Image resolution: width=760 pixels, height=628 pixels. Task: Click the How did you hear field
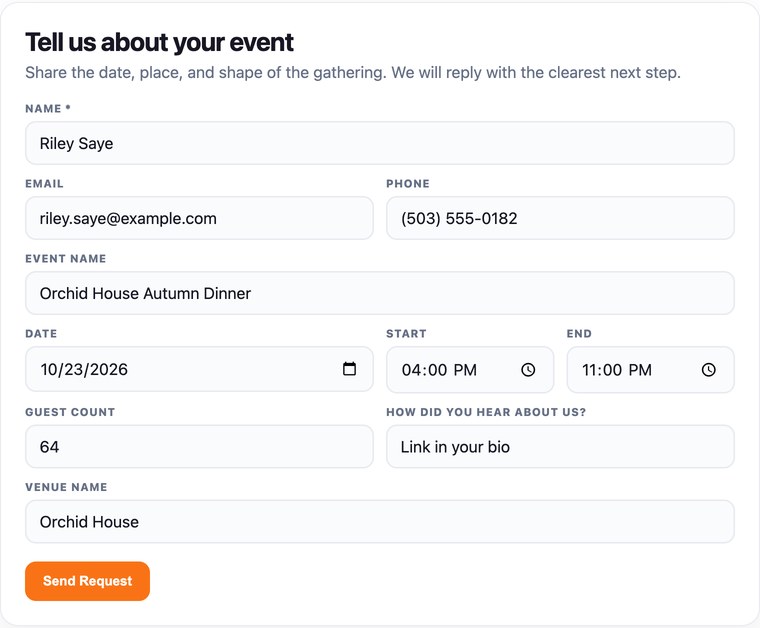point(560,446)
